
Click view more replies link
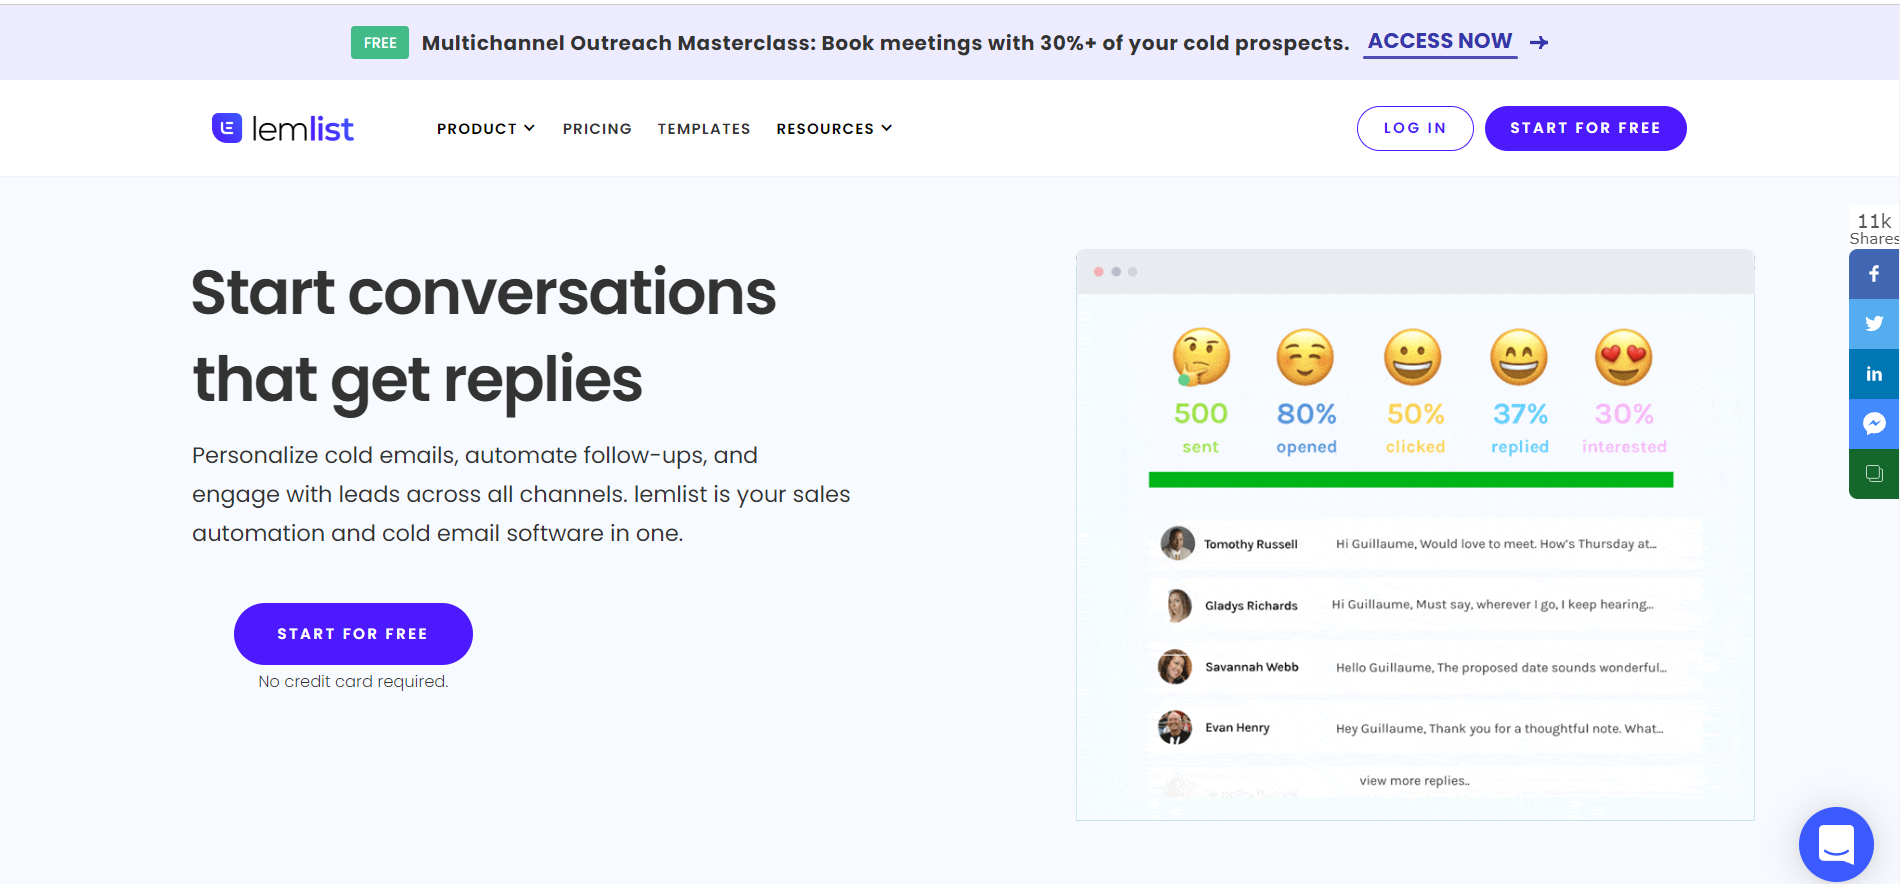click(x=1414, y=781)
